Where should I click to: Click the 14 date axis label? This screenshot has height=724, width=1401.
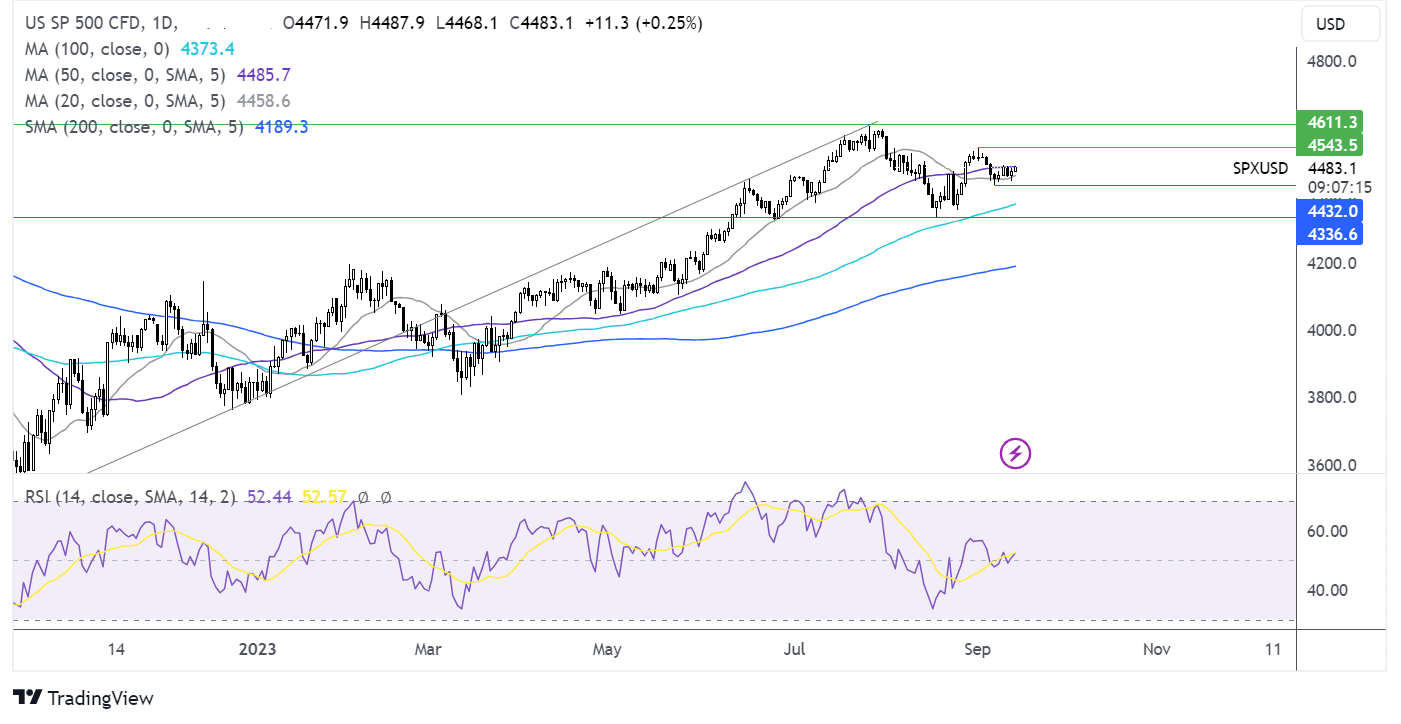[x=116, y=649]
